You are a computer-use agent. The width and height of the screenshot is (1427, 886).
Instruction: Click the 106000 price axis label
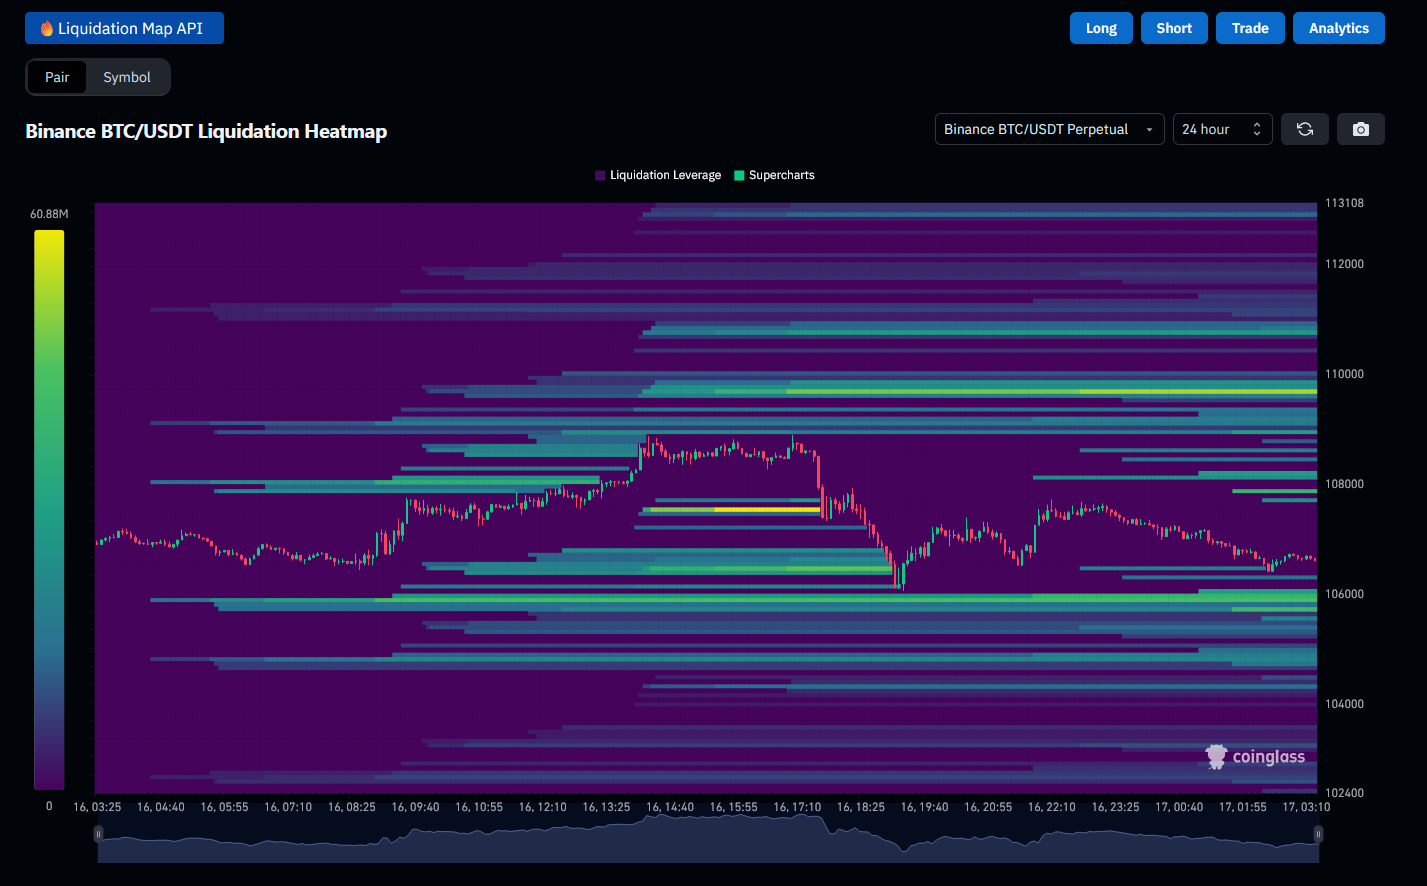[1344, 594]
